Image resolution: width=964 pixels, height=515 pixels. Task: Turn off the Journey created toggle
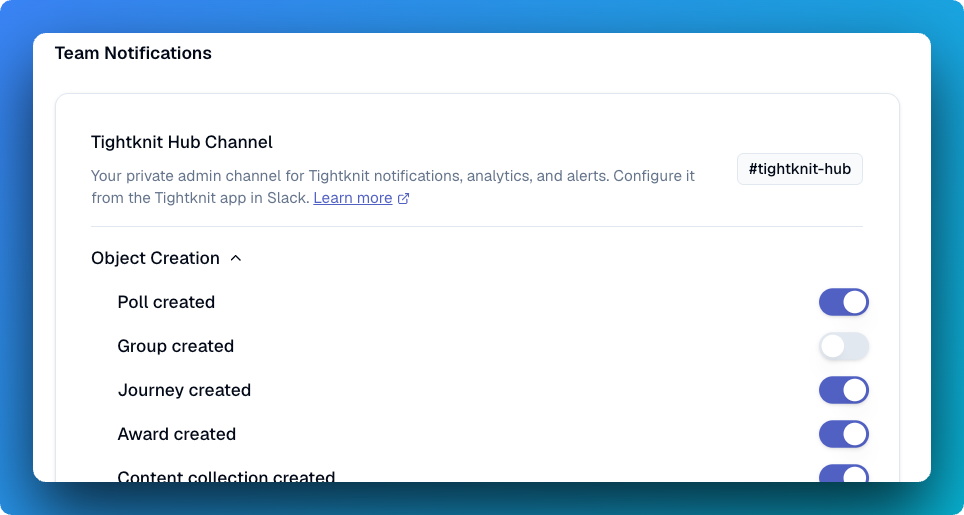(x=844, y=390)
